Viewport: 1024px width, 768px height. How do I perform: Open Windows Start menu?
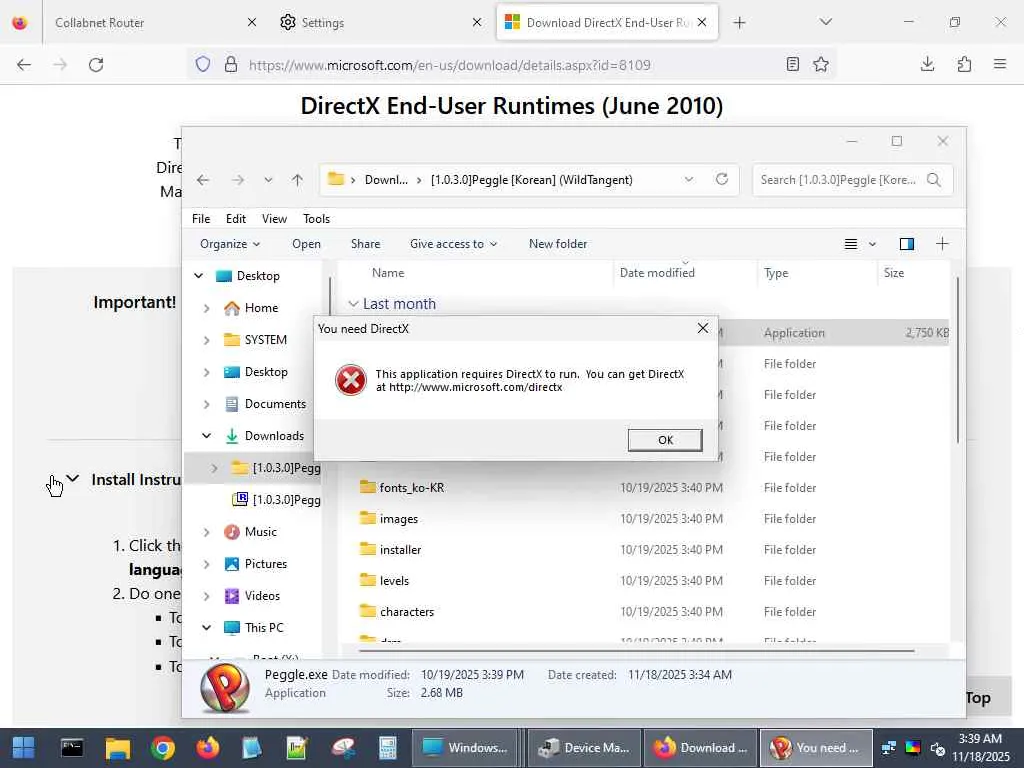[x=24, y=748]
